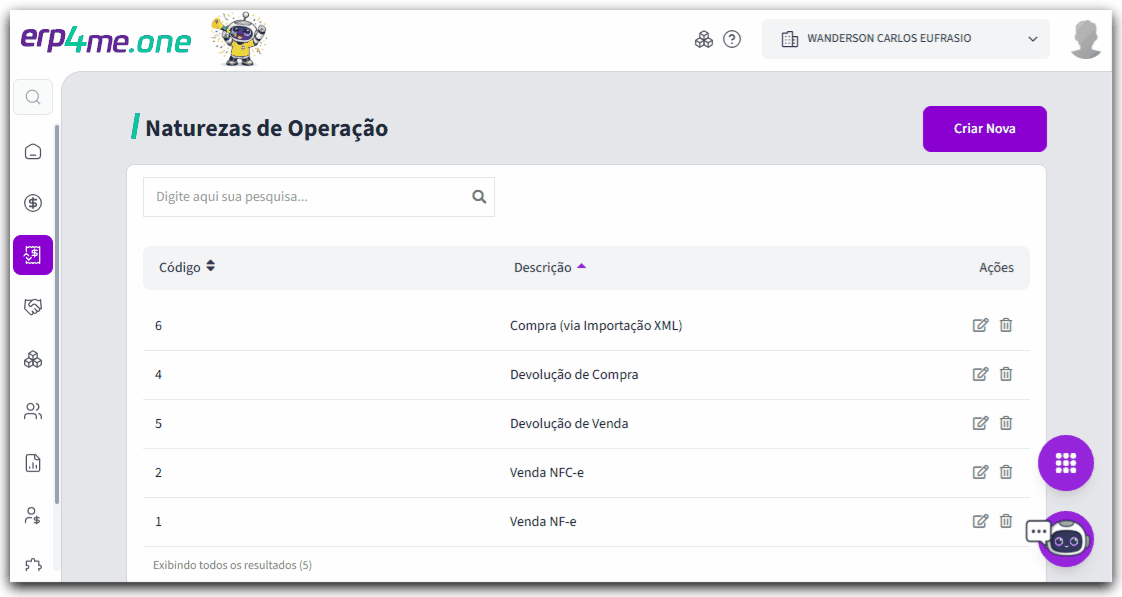Click the Naturezas de Operação heading
This screenshot has width=1122, height=597.
(266, 128)
